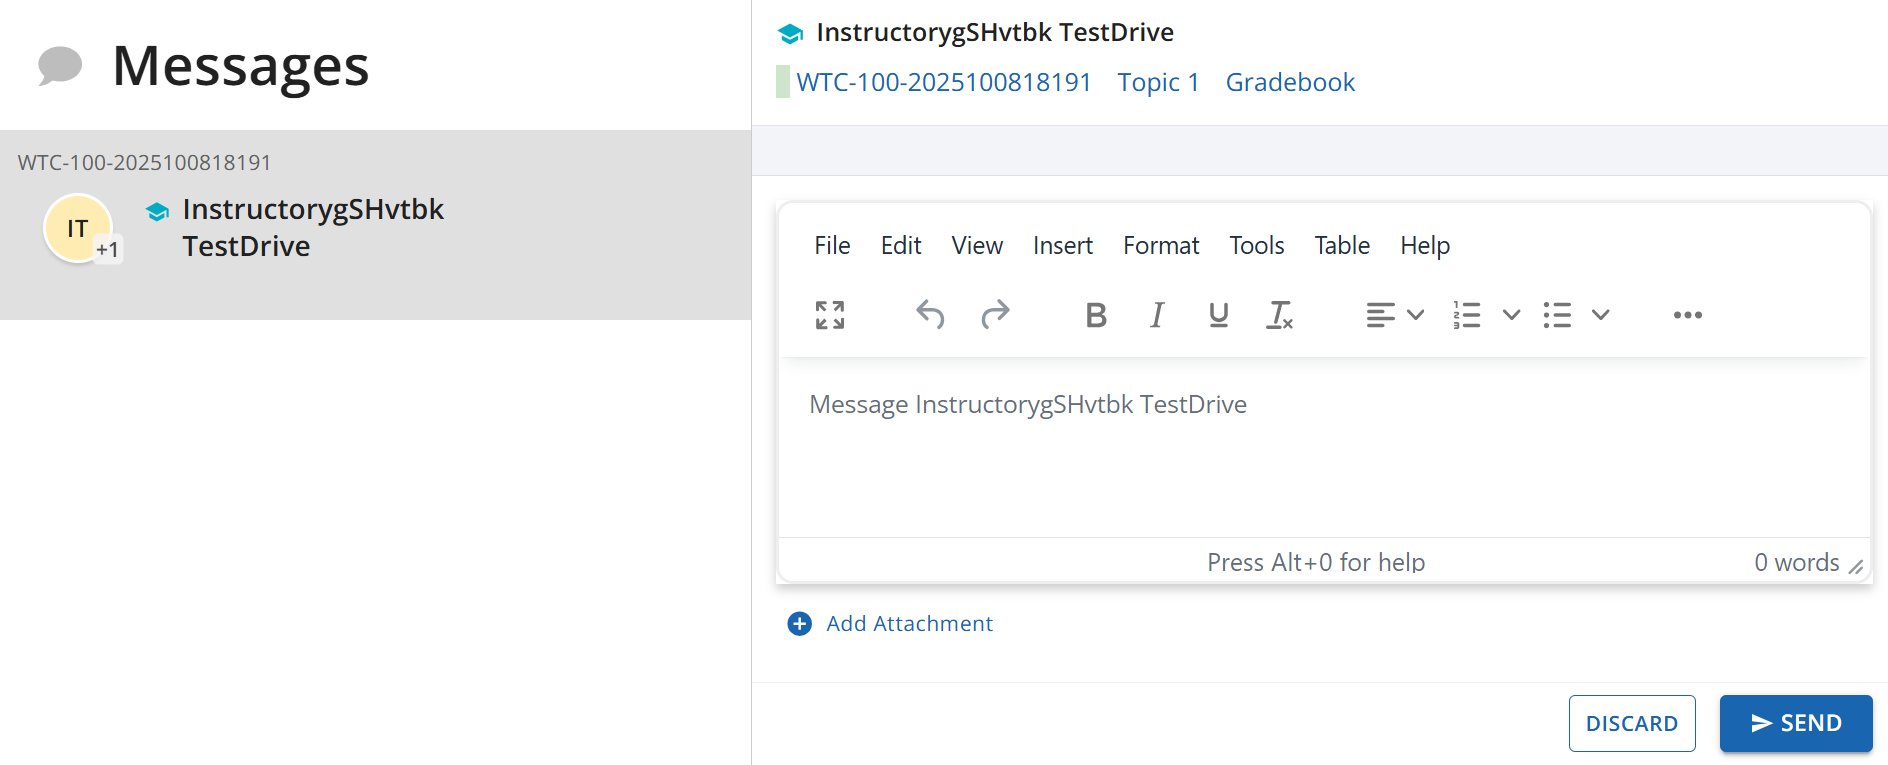Toggle fullscreen editor mode
The image size is (1888, 765).
[x=829, y=315]
